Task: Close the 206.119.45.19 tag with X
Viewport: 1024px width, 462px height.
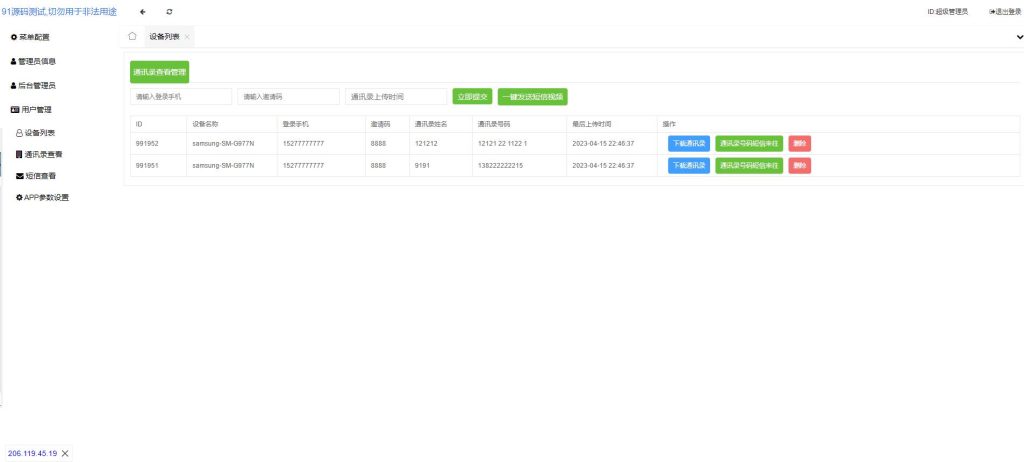Action: (x=65, y=453)
